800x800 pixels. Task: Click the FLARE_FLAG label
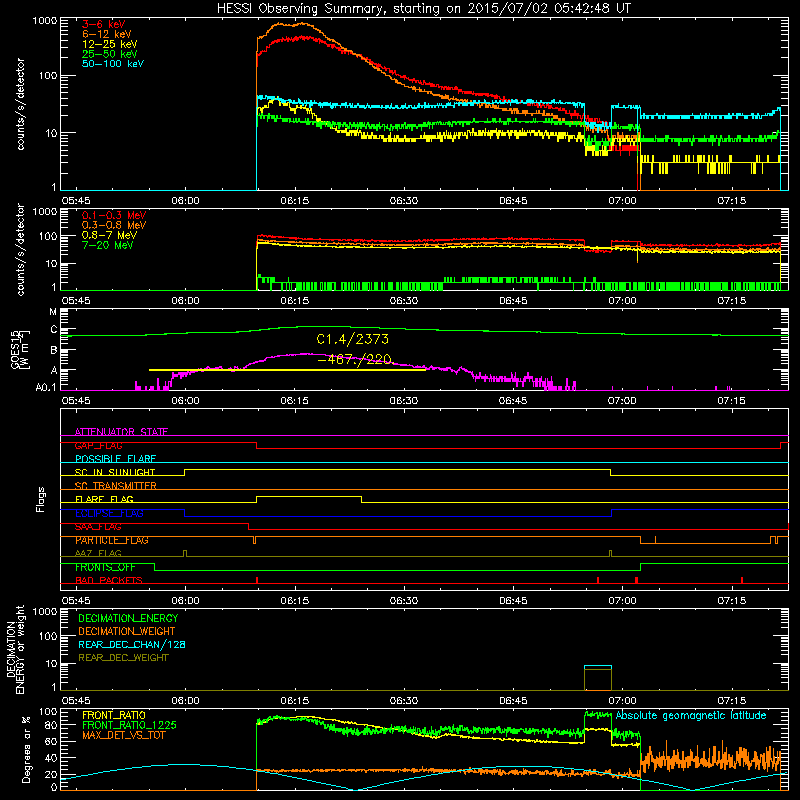pos(104,499)
